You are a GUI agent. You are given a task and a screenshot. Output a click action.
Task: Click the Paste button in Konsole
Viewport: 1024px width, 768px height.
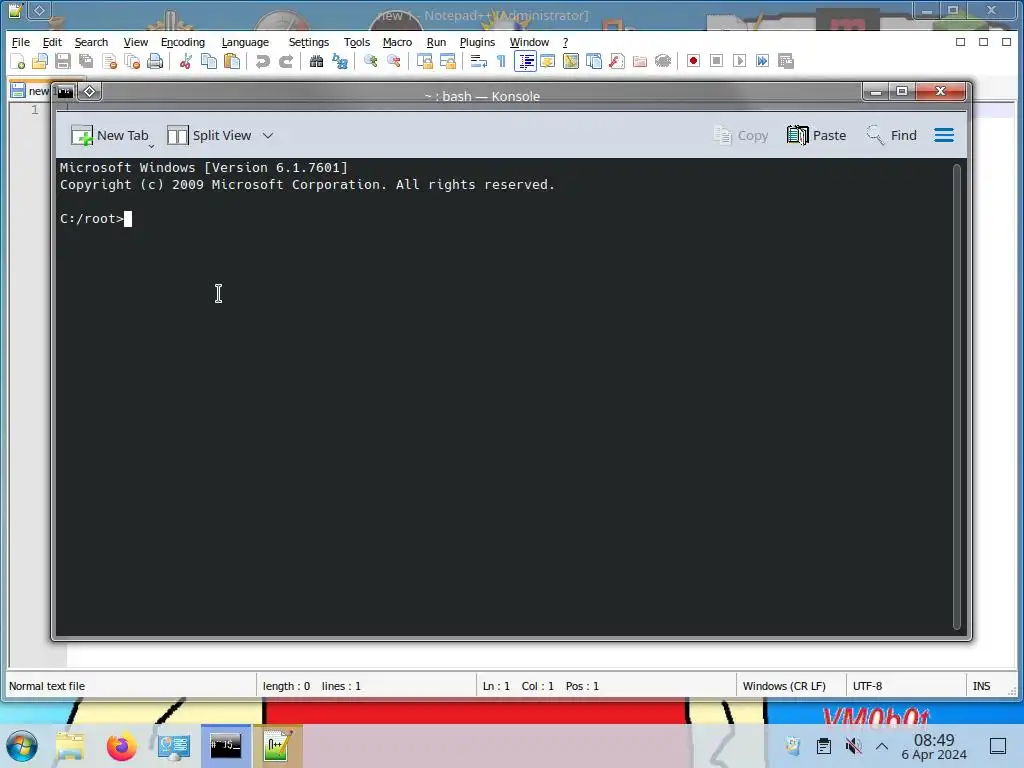(x=816, y=136)
